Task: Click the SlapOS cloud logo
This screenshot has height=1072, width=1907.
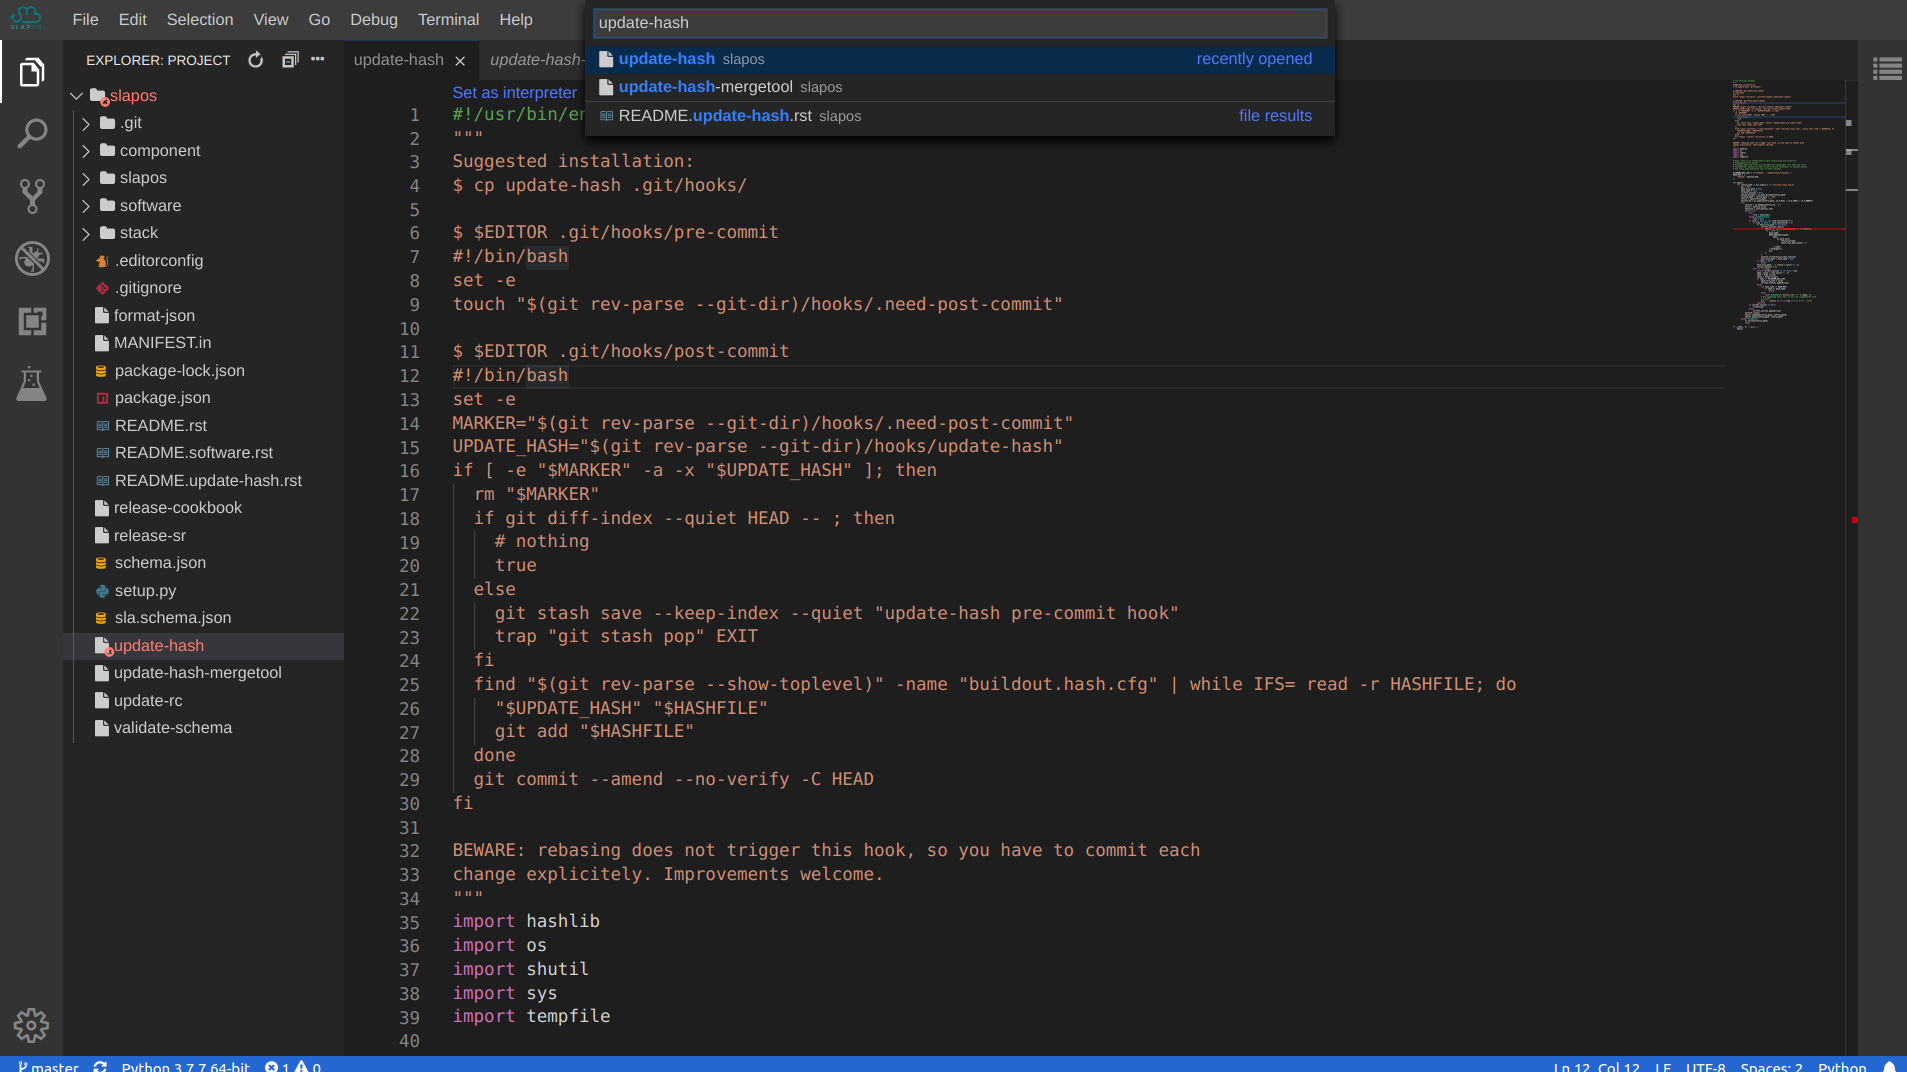Action: tap(27, 18)
